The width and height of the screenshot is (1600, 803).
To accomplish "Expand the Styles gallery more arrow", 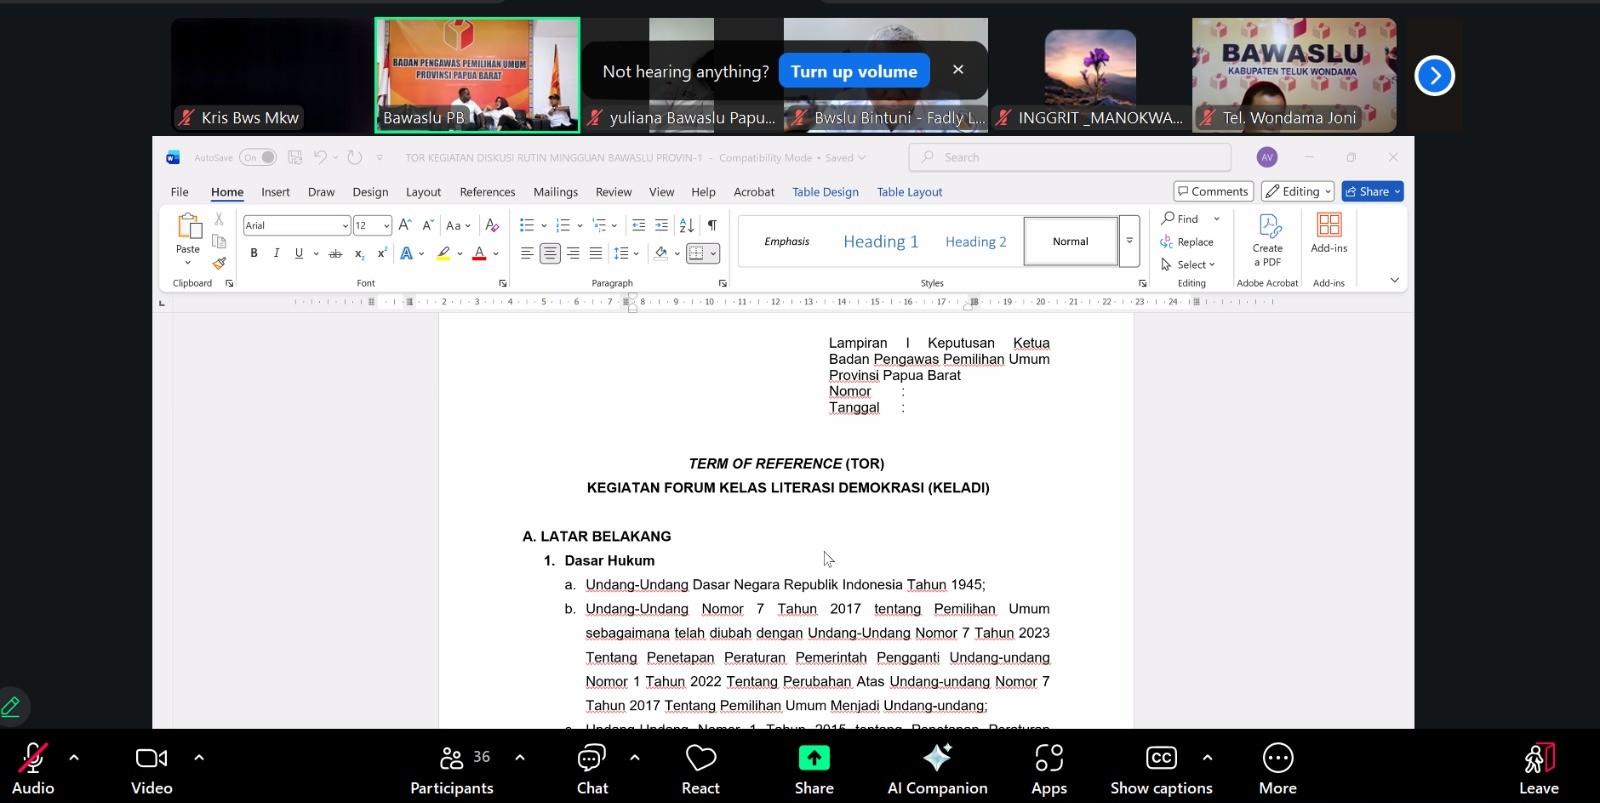I will [1129, 241].
